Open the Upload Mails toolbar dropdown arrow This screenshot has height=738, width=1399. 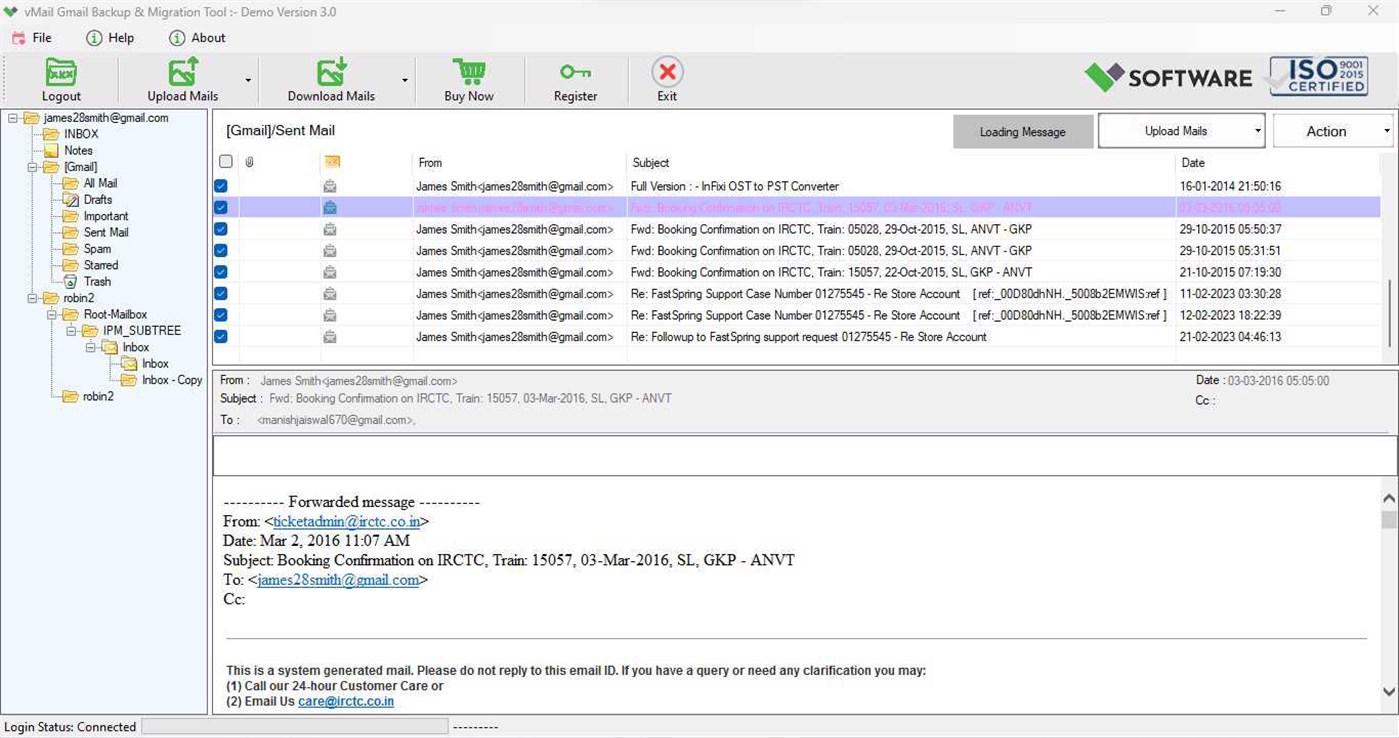[248, 80]
